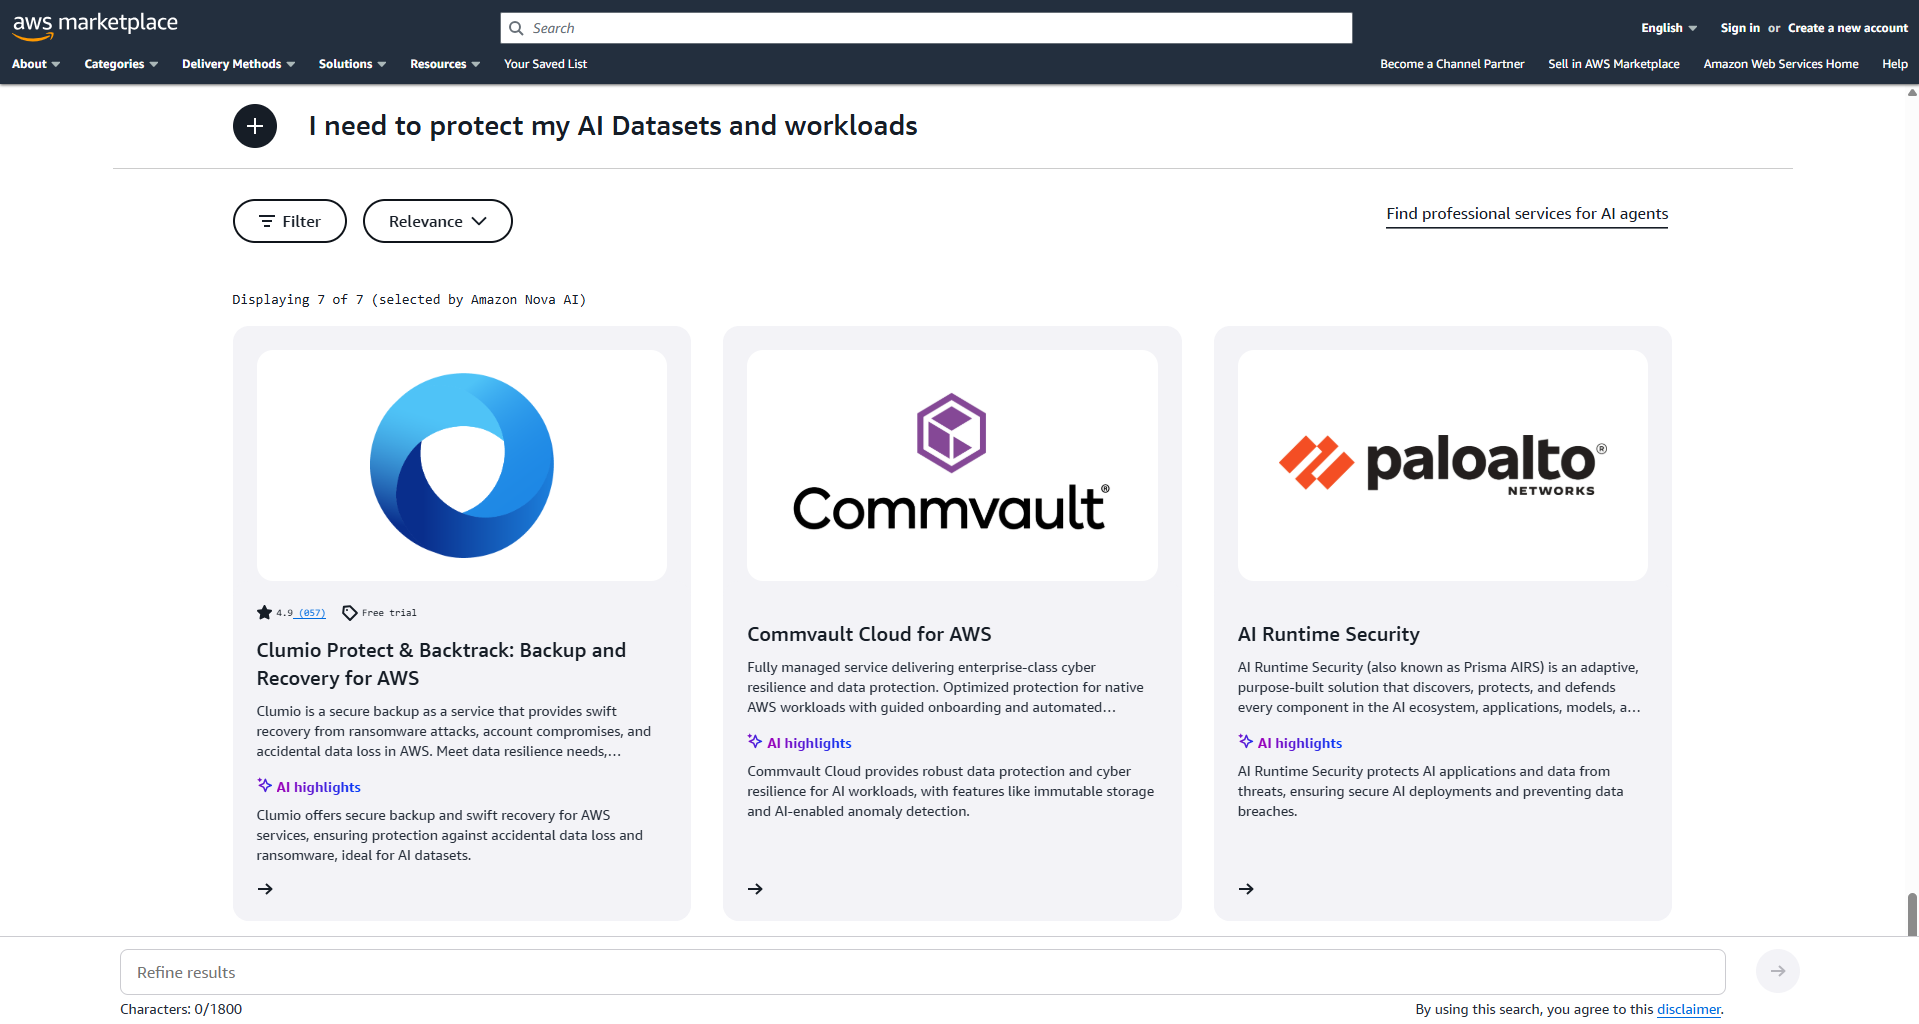Click the AWS Marketplace logo
The width and height of the screenshot is (1919, 1024).
[x=95, y=26]
